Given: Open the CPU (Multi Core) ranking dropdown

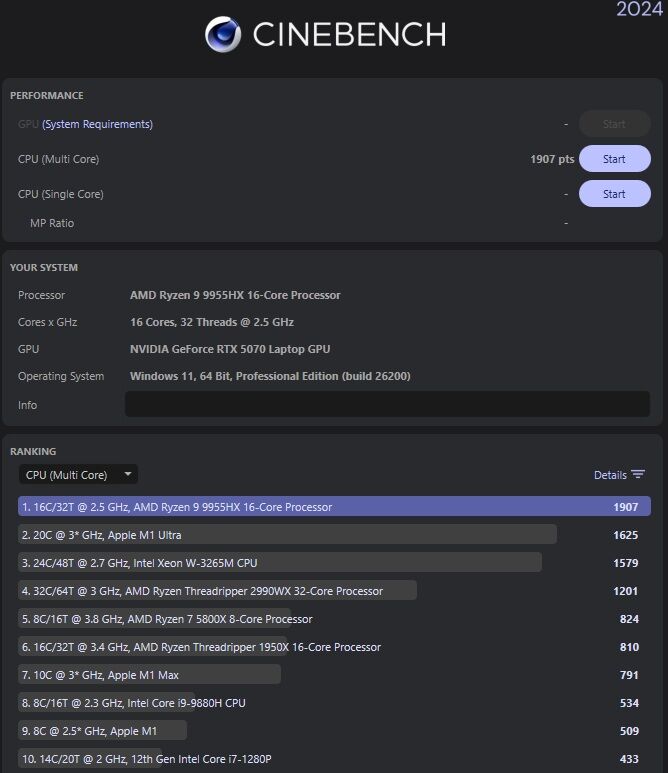Looking at the screenshot, I should [78, 475].
